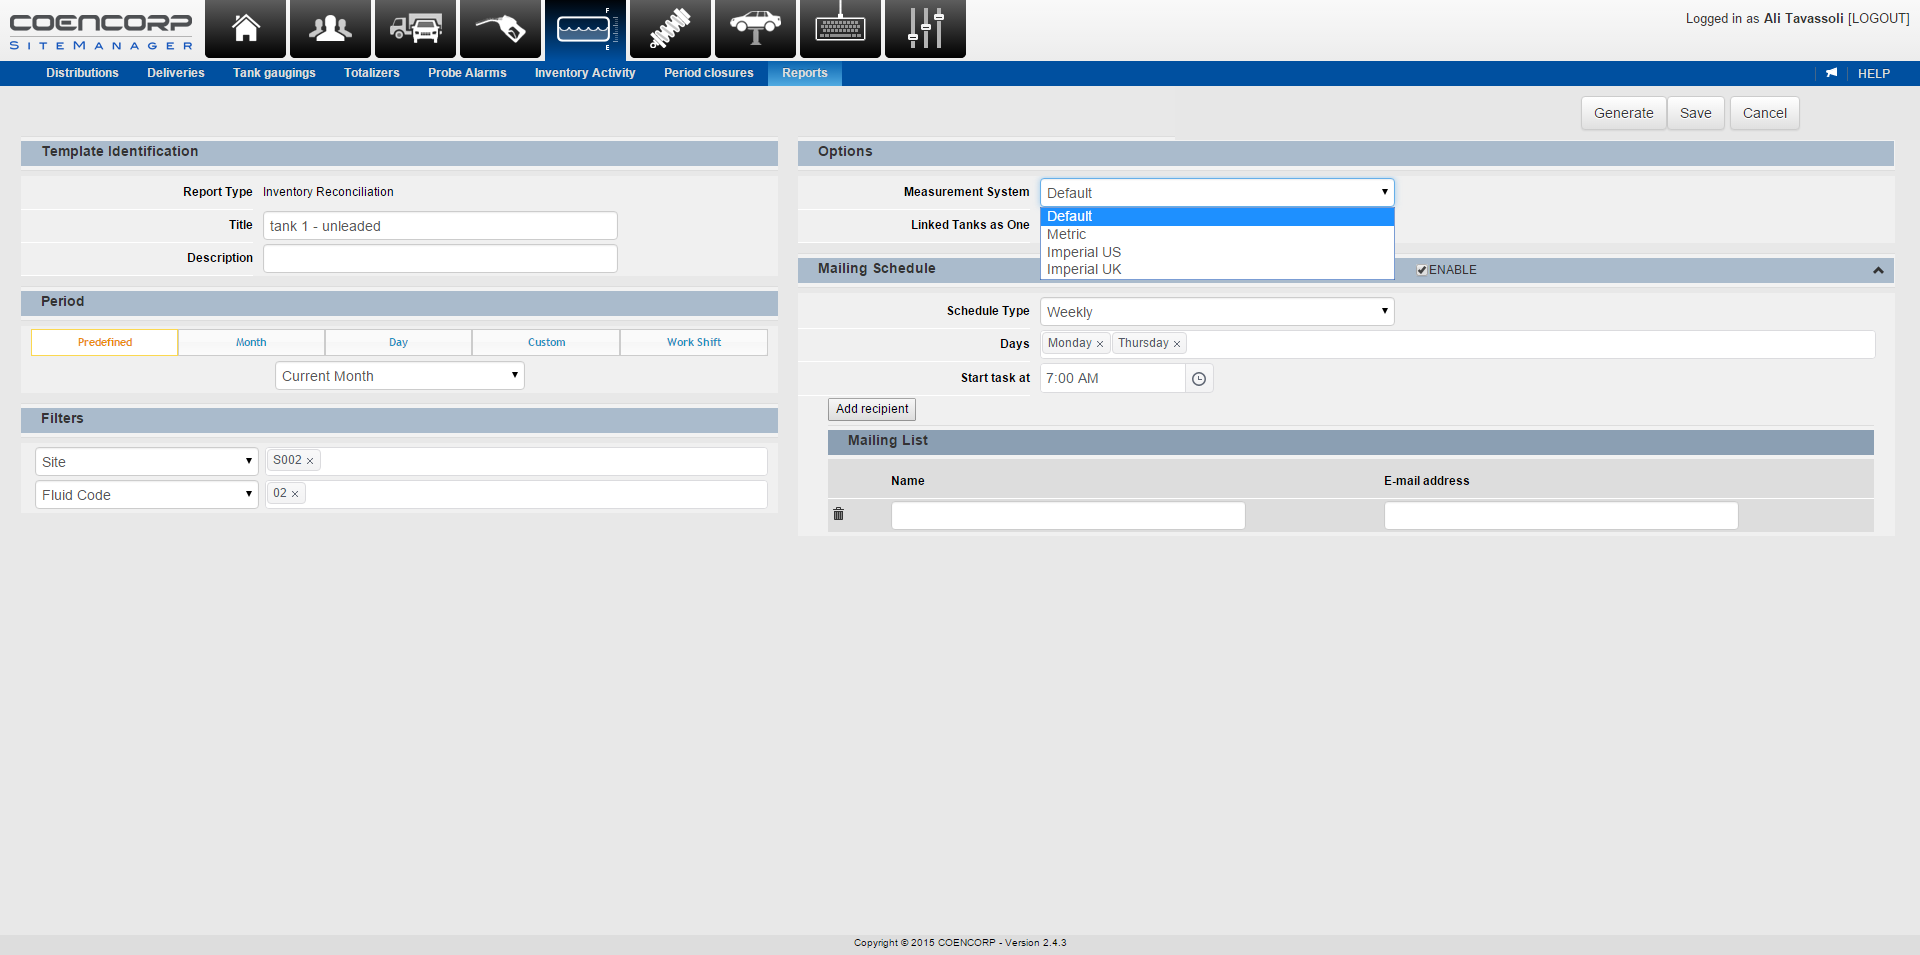Remove the Monday day chip

click(1099, 343)
